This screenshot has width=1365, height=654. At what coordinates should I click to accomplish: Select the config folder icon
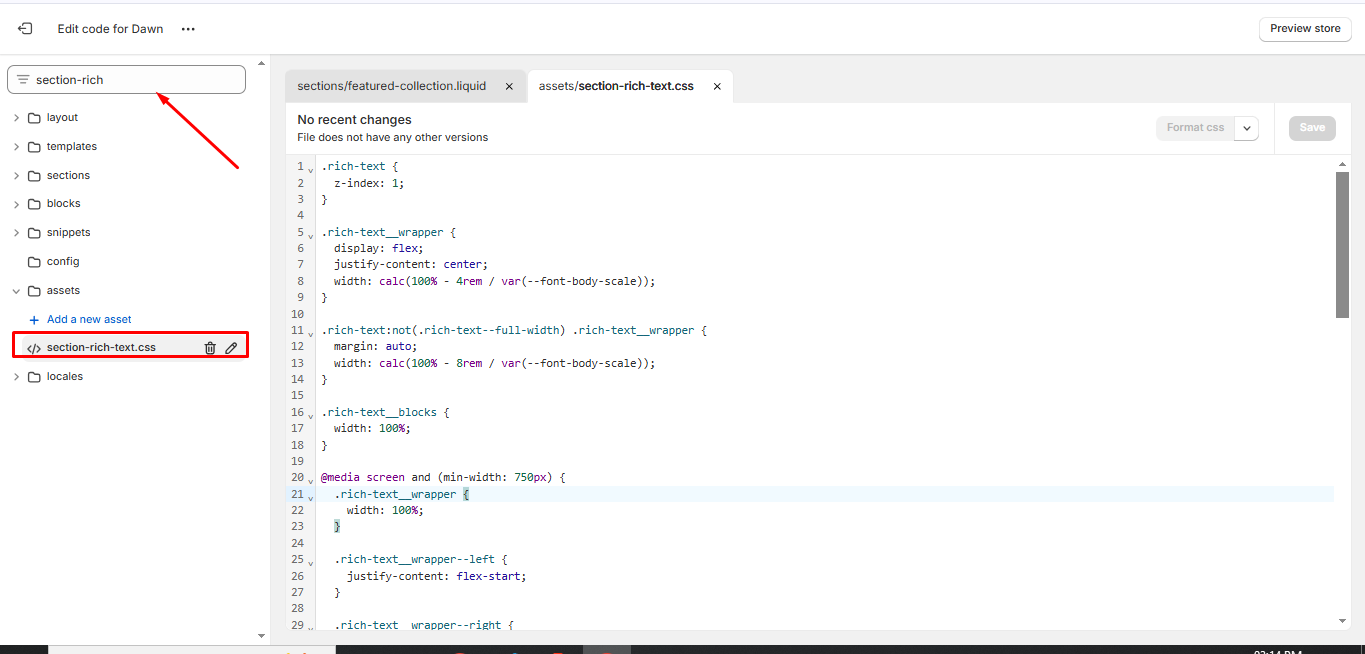pyautogui.click(x=34, y=262)
